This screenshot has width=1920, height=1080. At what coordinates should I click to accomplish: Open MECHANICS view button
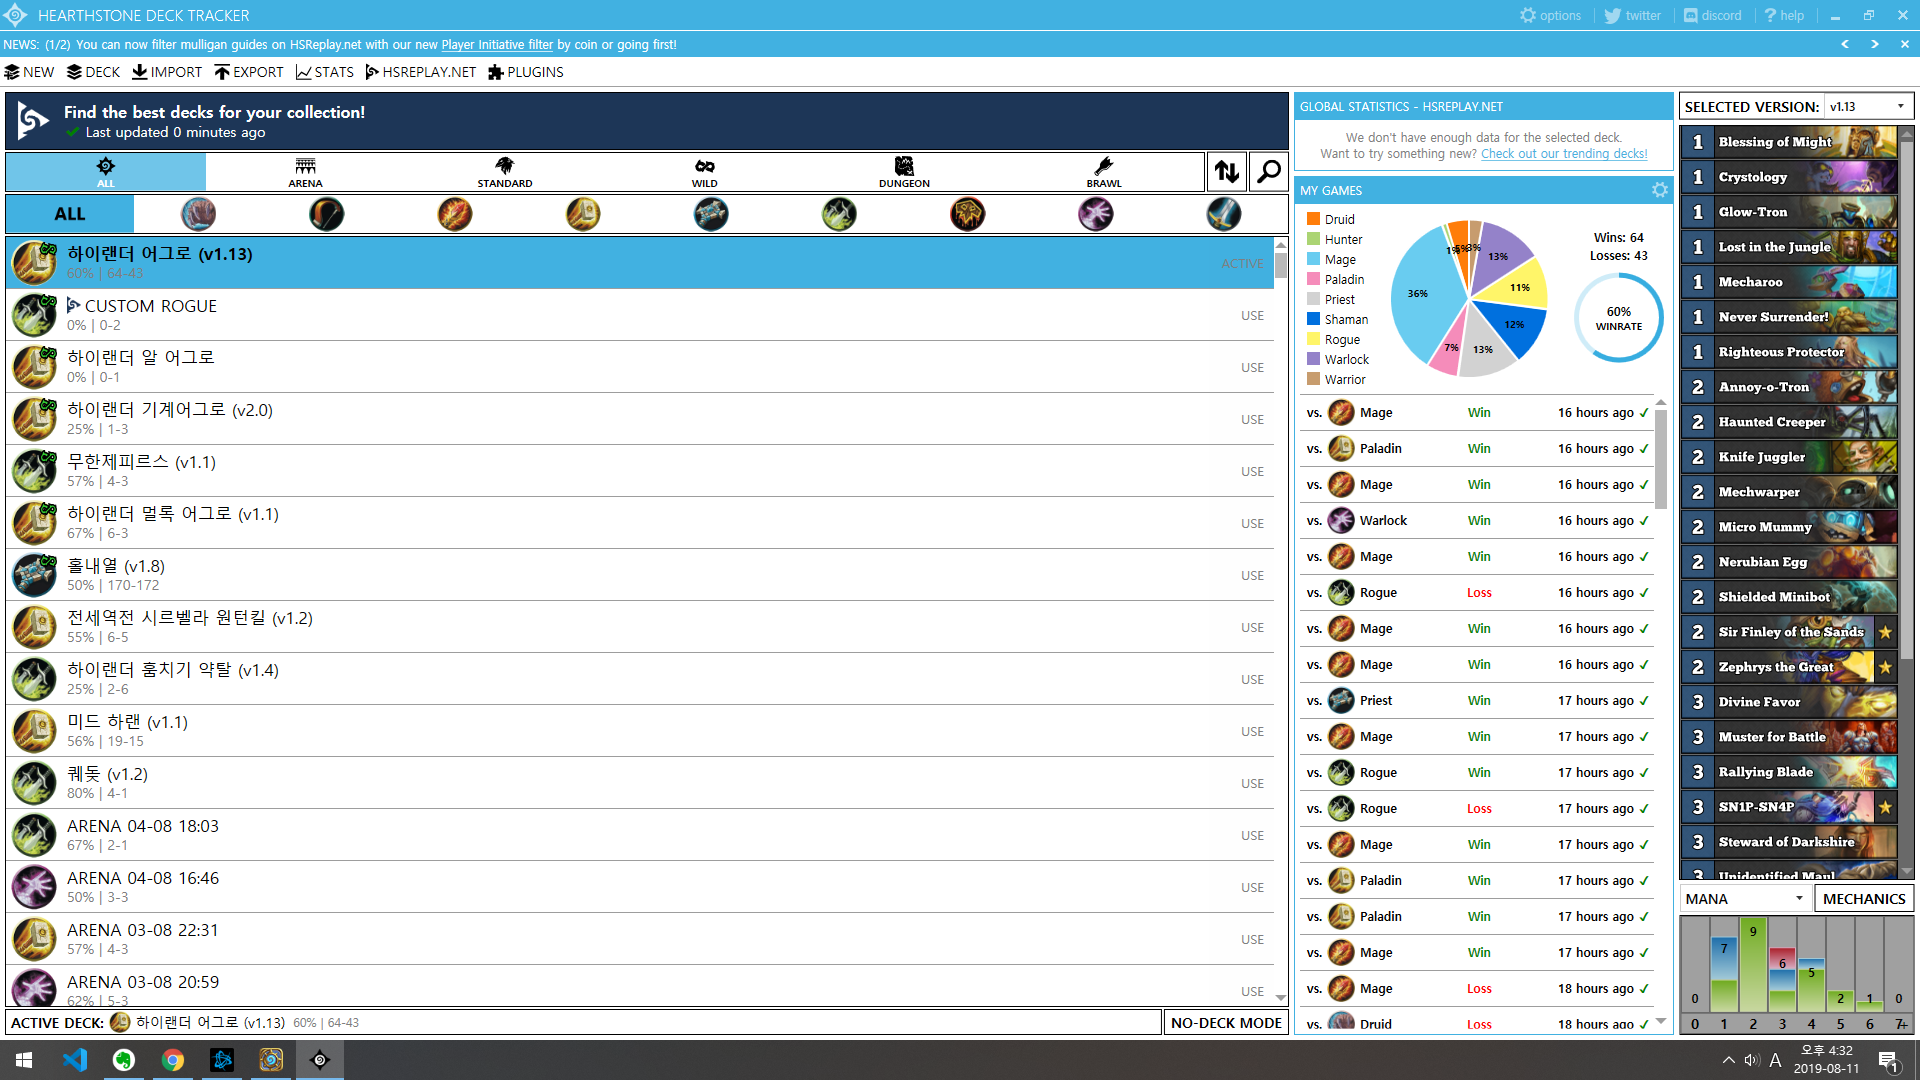click(1864, 898)
